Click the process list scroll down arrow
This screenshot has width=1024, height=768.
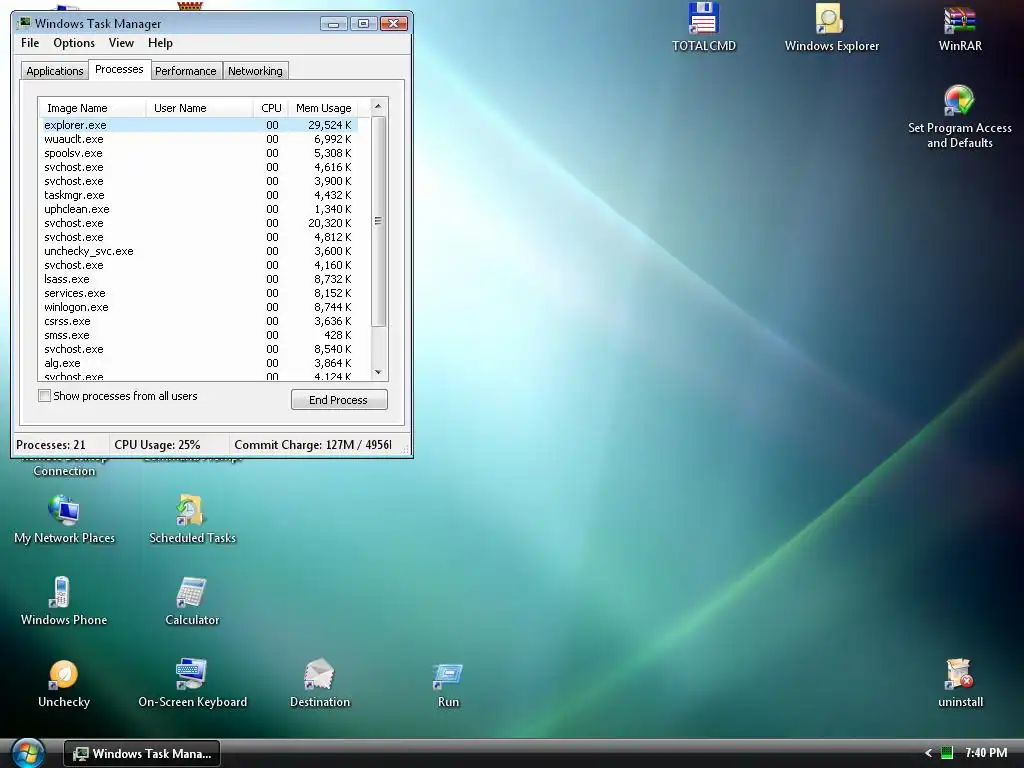(x=378, y=372)
